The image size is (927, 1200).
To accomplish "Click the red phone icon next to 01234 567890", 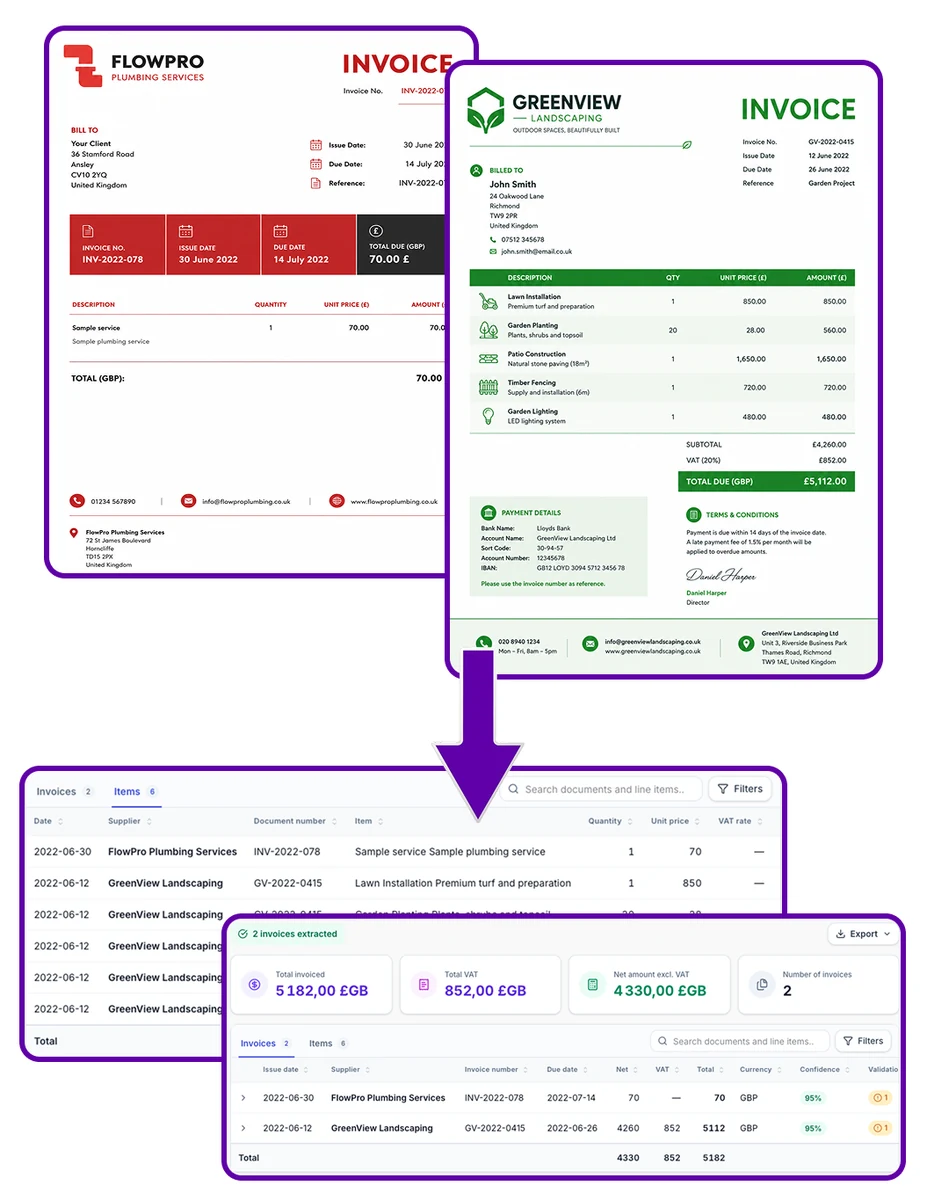I will click(x=77, y=501).
